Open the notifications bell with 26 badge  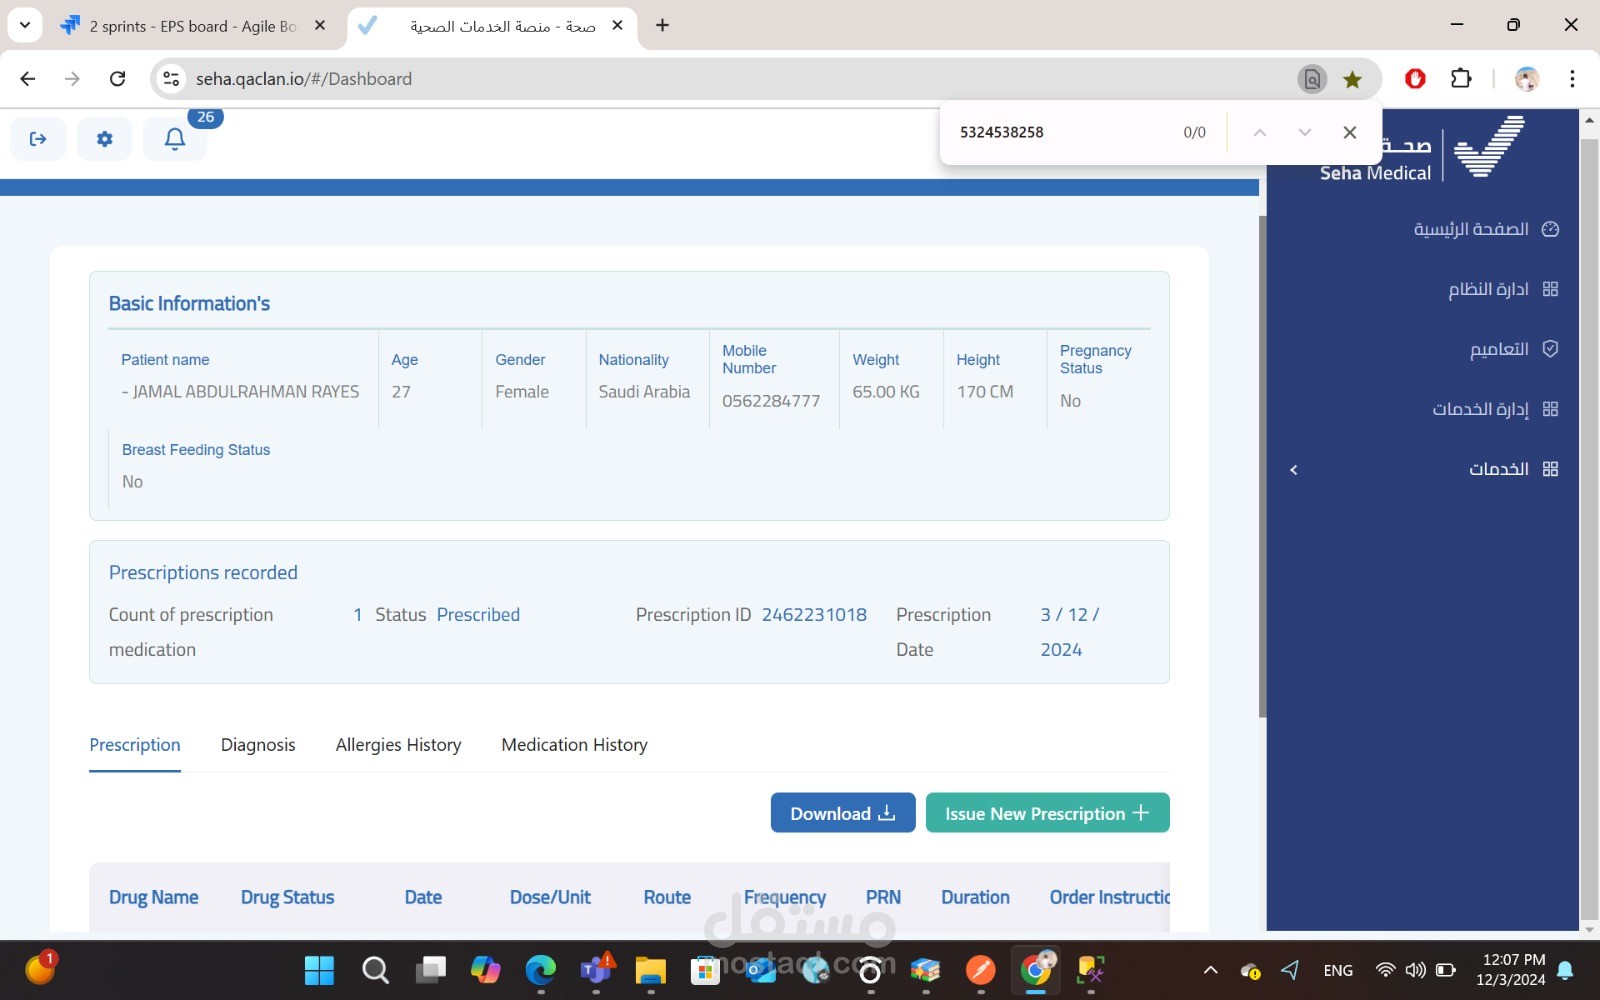coord(175,139)
